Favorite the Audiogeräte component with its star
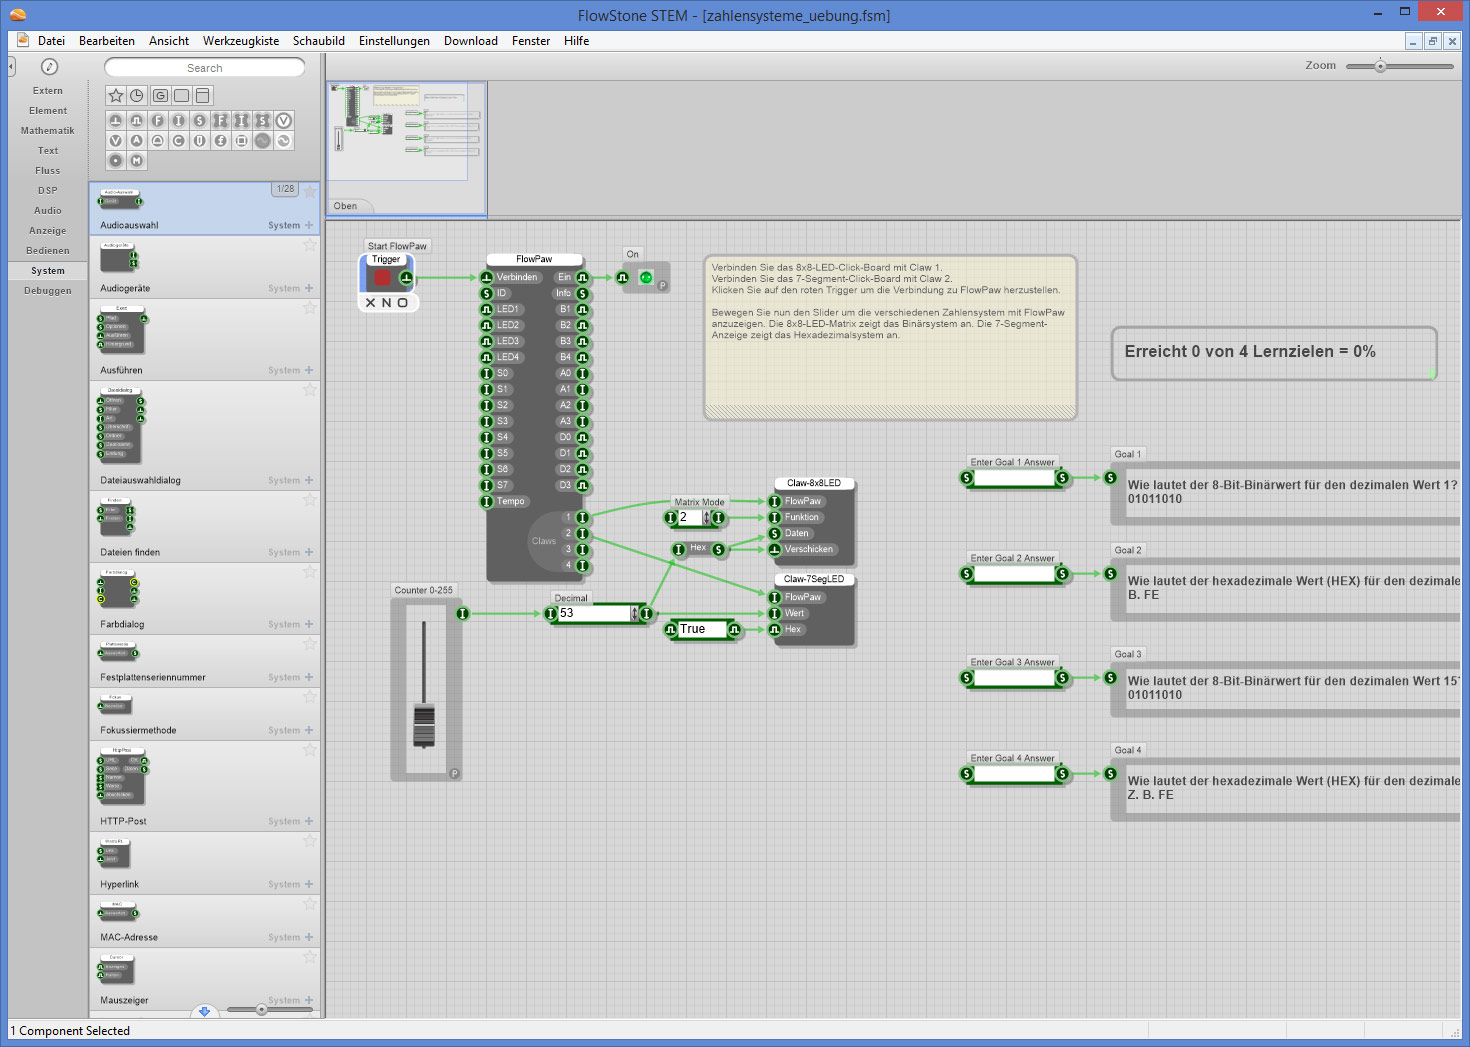 click(x=310, y=245)
